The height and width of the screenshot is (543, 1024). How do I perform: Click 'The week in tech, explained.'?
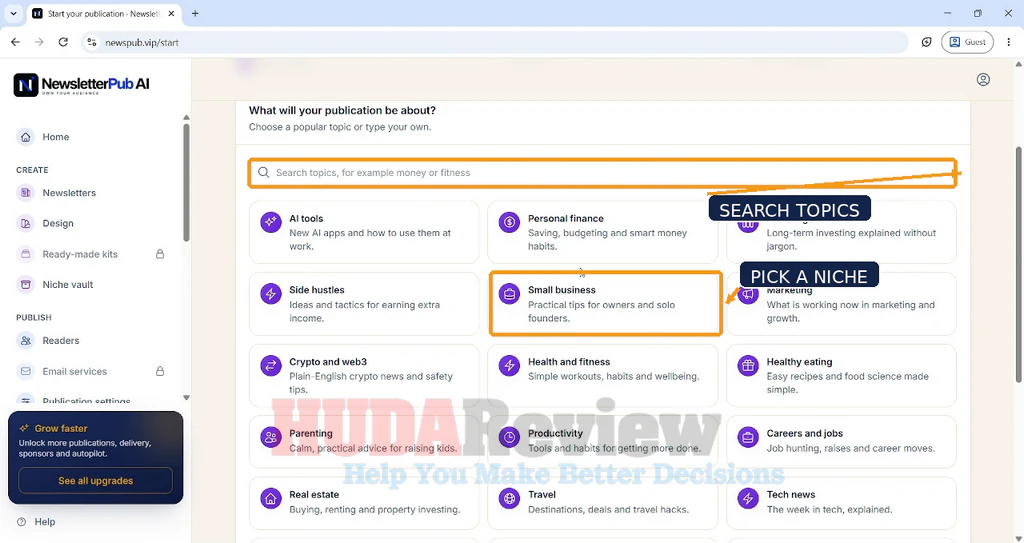(x=829, y=510)
